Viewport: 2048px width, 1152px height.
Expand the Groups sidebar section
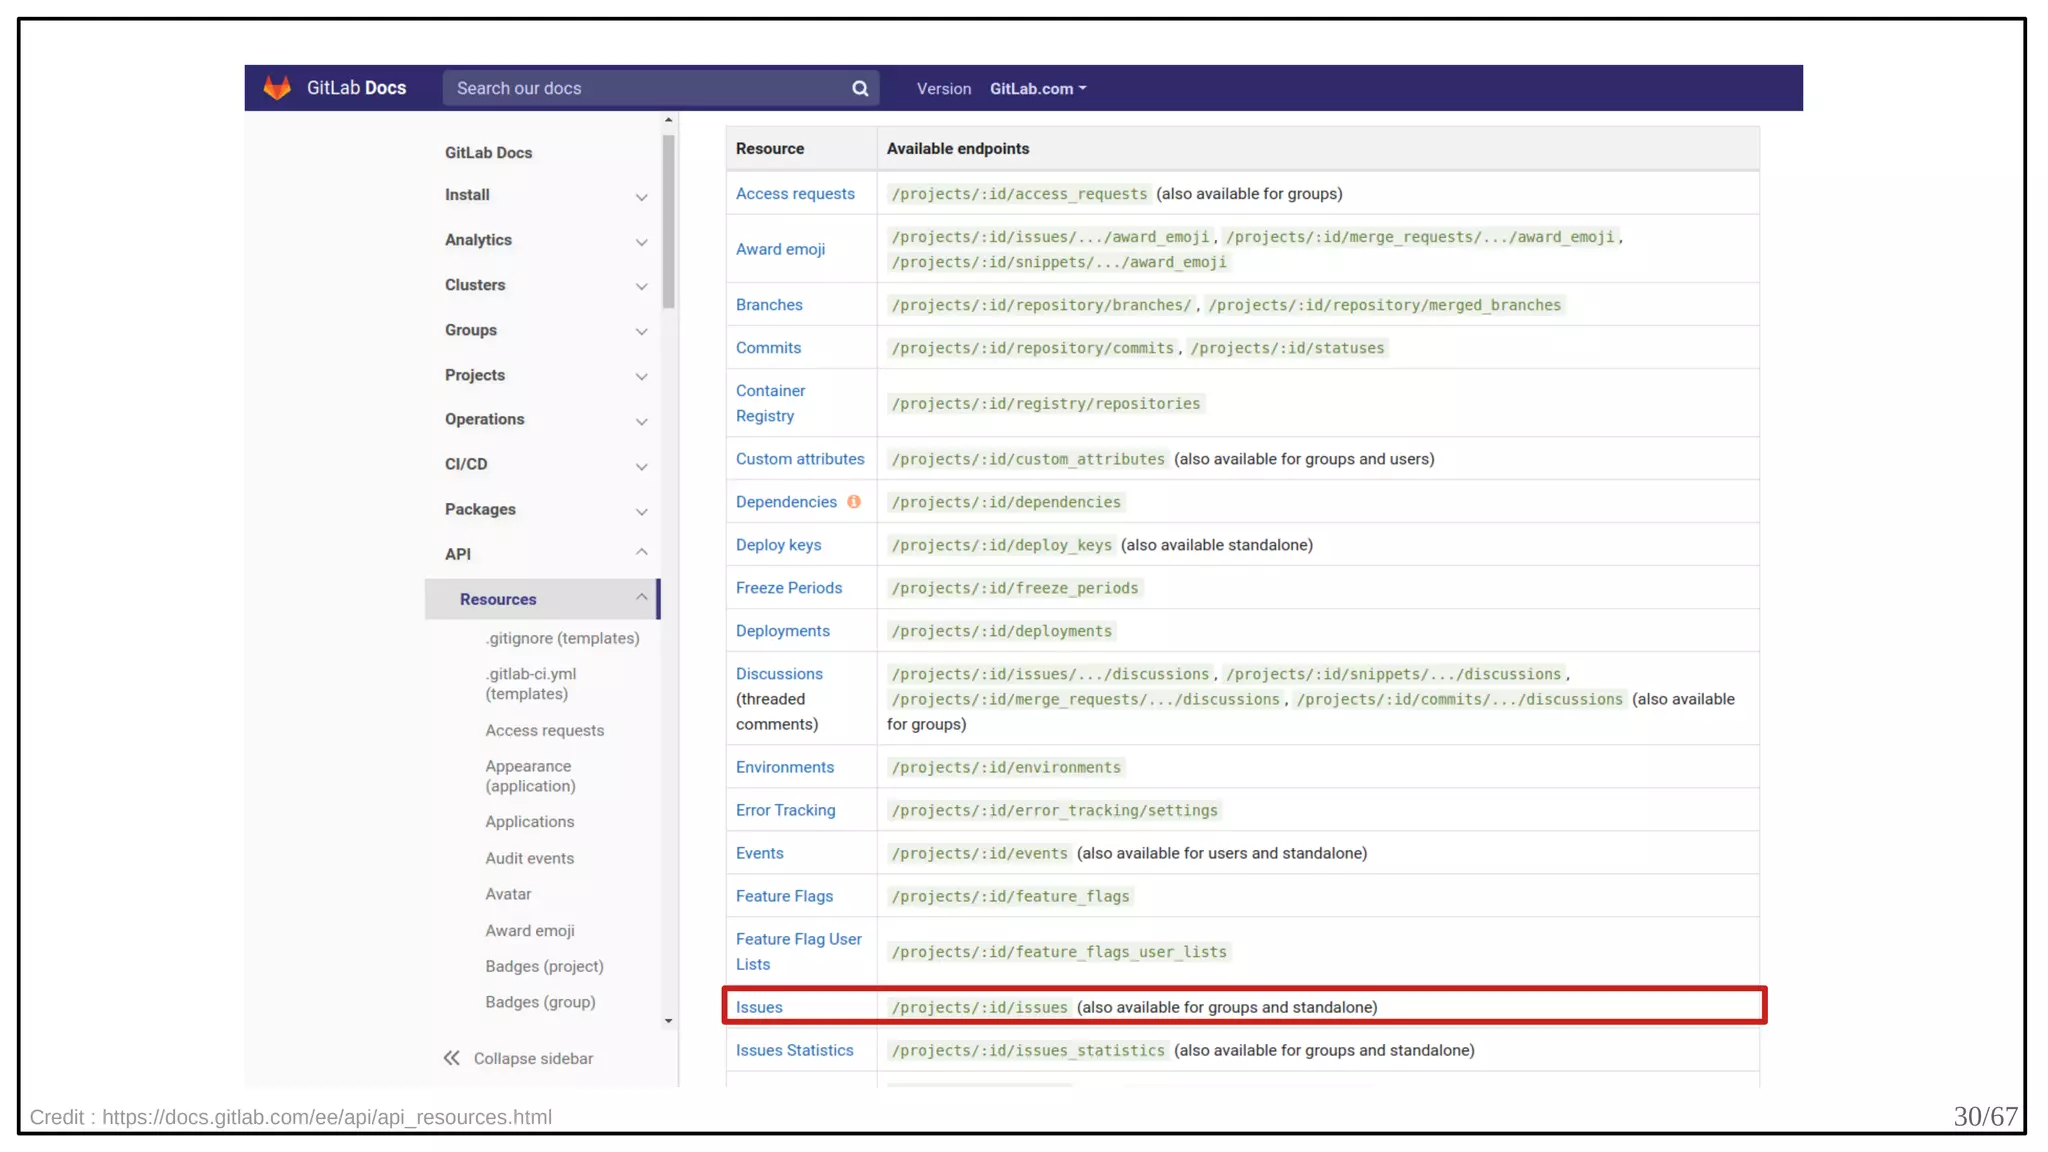pos(641,332)
